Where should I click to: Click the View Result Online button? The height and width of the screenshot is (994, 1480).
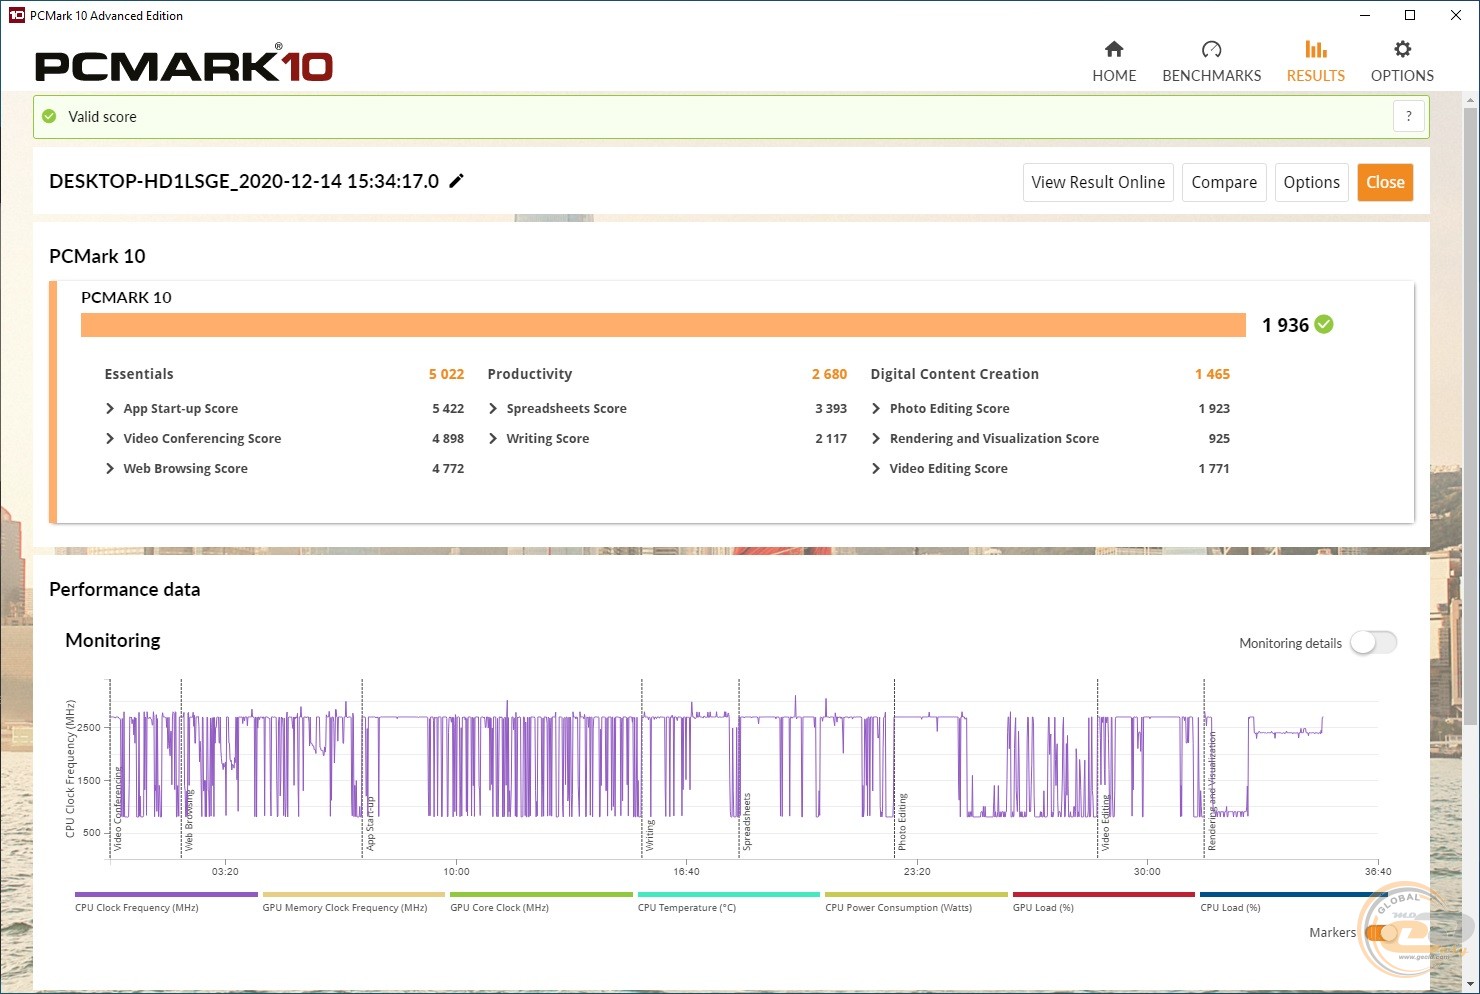tap(1097, 182)
